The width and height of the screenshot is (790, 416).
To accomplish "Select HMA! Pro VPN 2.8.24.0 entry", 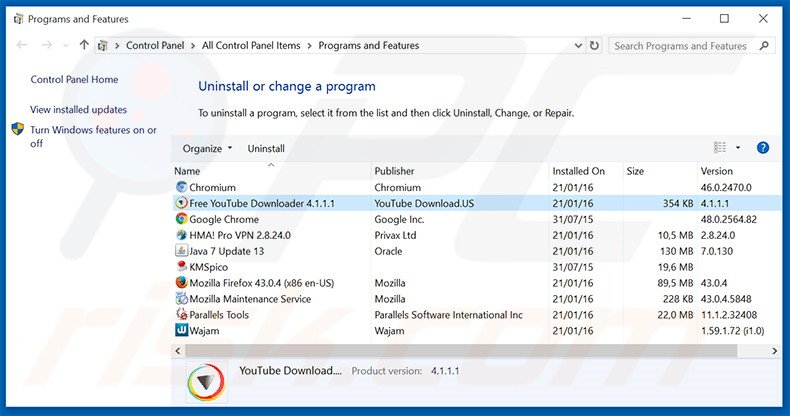I will click(240, 235).
